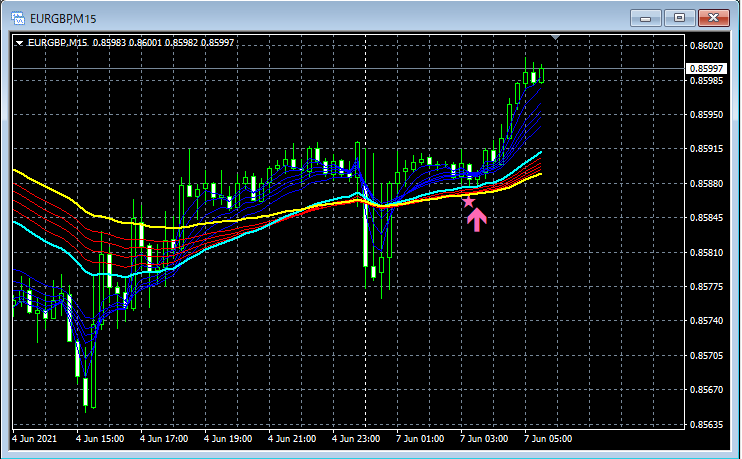The height and width of the screenshot is (459, 742).
Task: Click the 0.85915 price scale label
Action: tap(706, 149)
